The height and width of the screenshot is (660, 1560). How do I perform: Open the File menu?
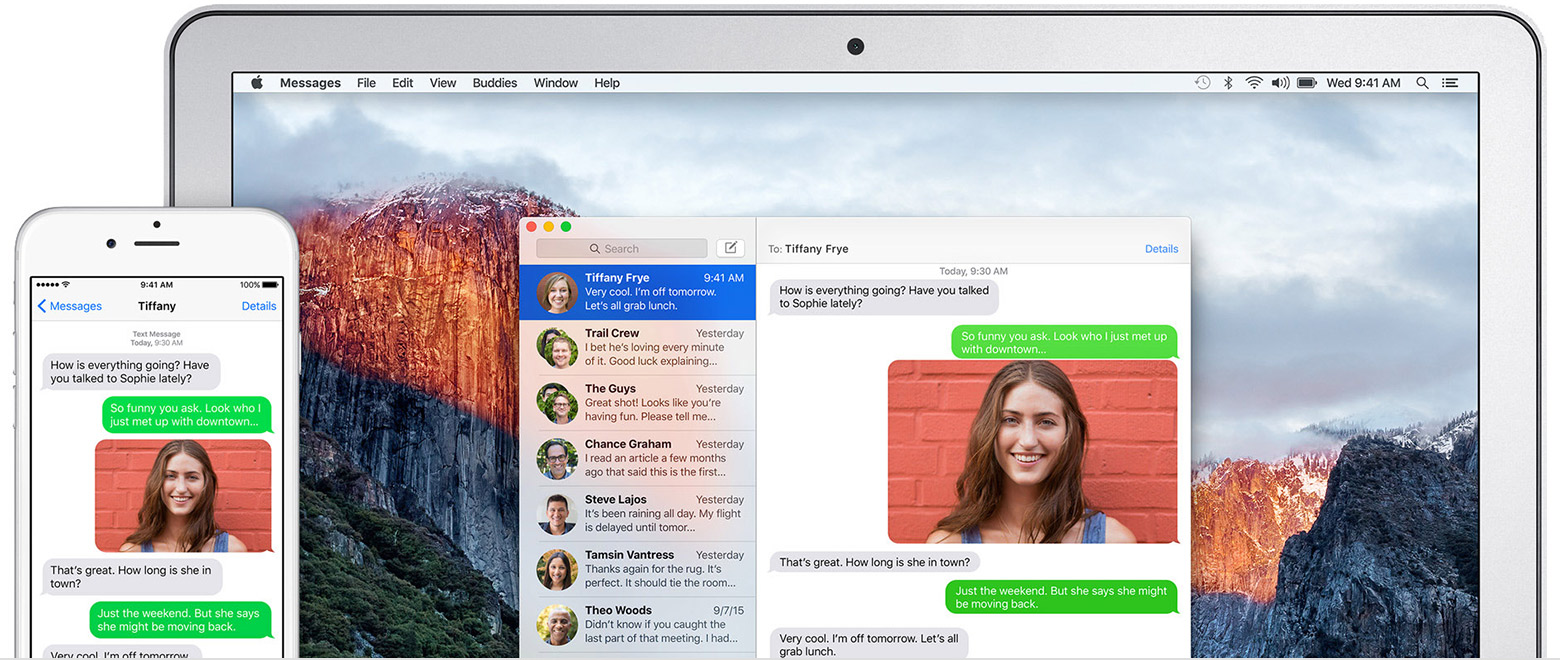coord(366,83)
